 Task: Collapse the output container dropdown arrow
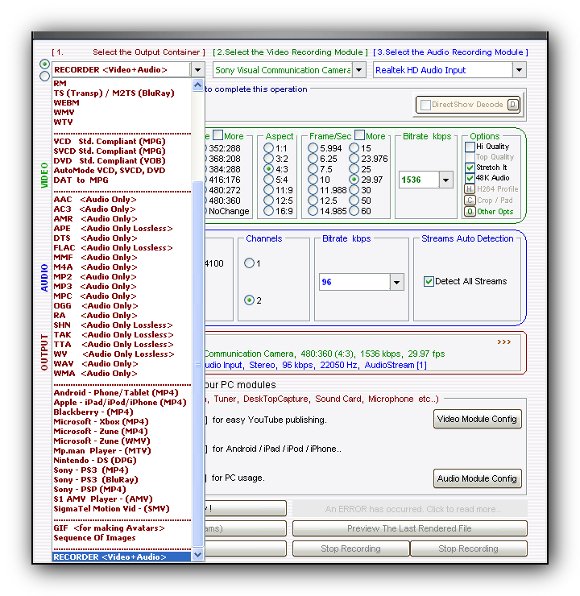coord(198,70)
